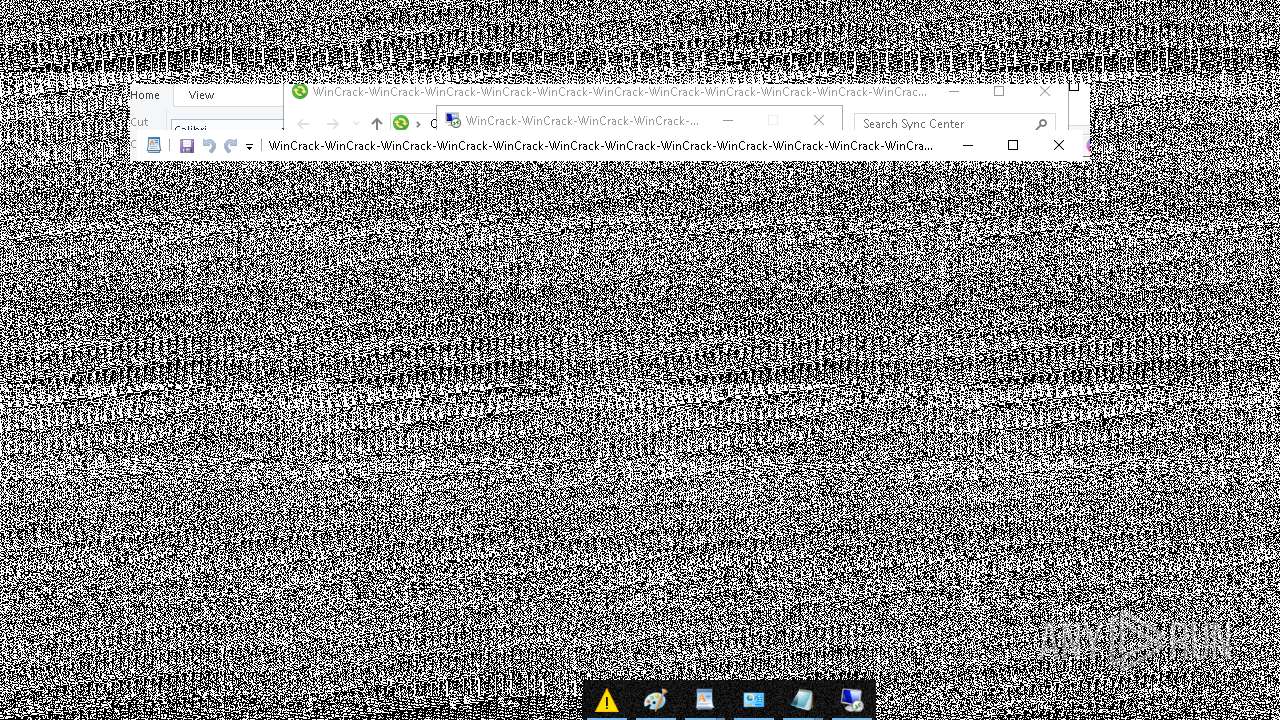This screenshot has width=1280, height=720.
Task: Minimize the small WinCrack dialog window
Action: (x=728, y=120)
